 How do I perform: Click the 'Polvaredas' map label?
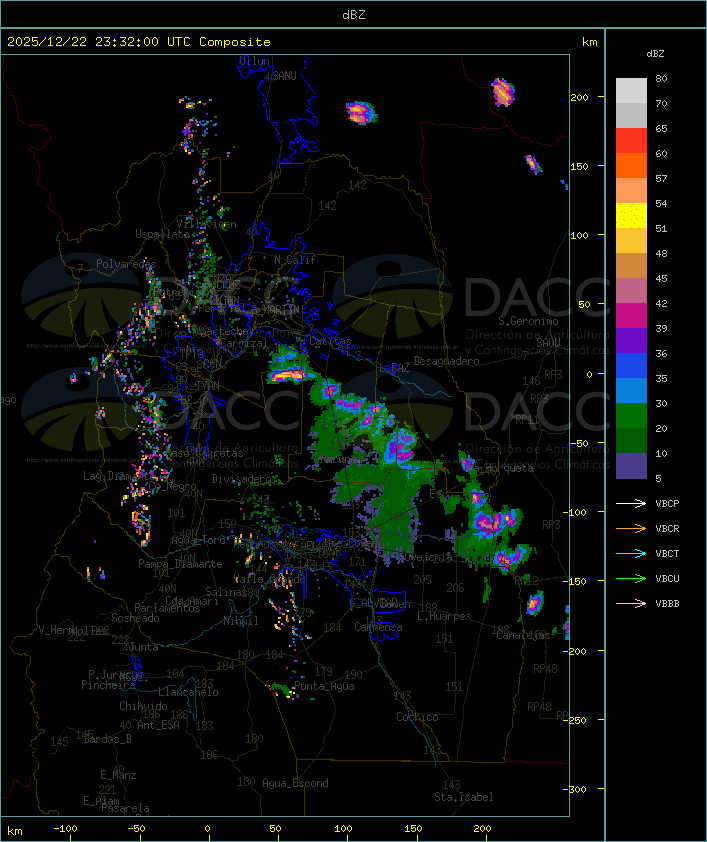tap(126, 264)
